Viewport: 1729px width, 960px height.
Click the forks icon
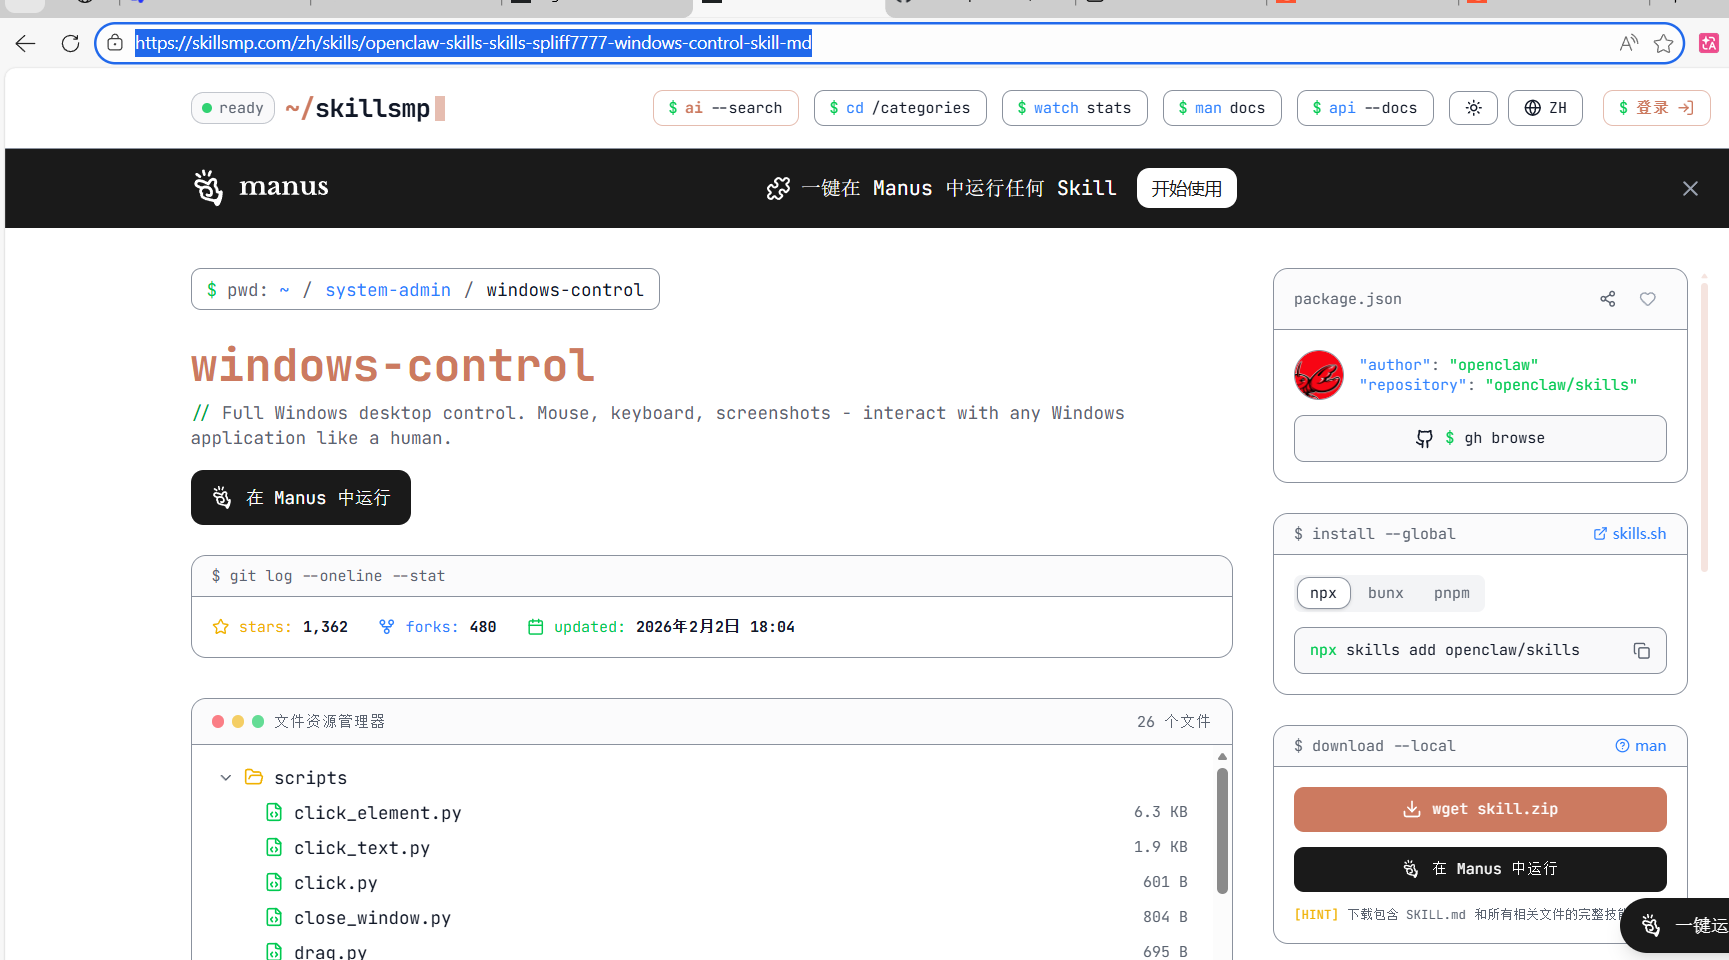(x=387, y=627)
